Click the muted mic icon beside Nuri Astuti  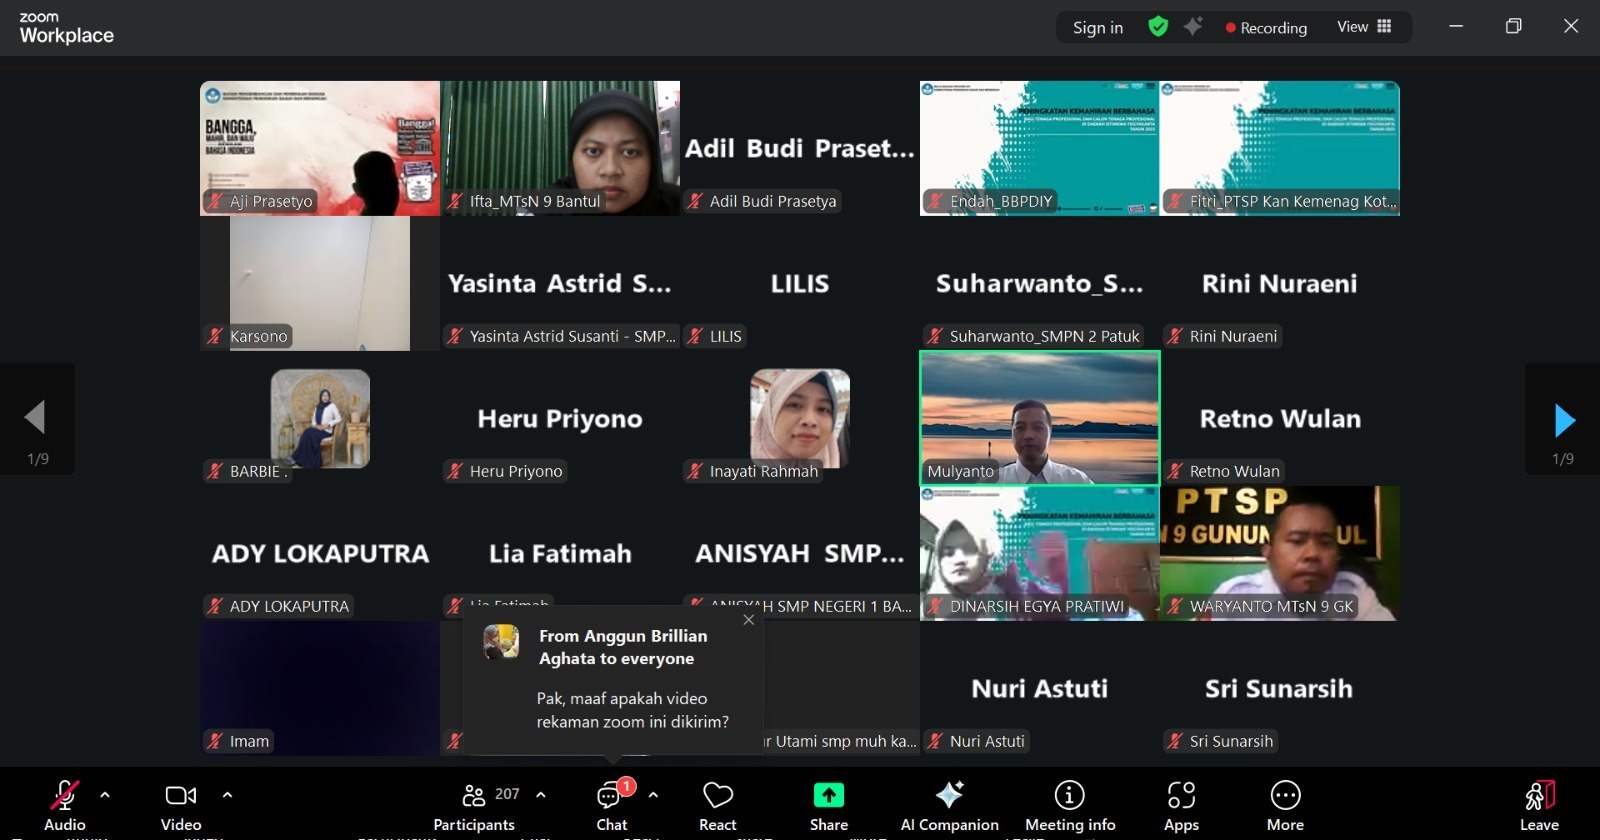(x=934, y=741)
